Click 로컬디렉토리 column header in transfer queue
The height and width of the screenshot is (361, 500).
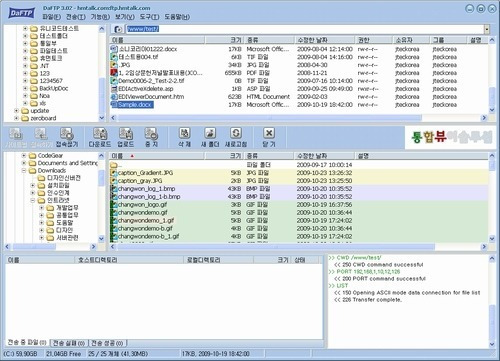(218, 260)
